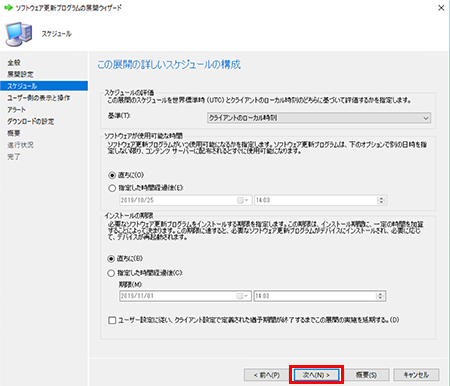450x386 pixels.
Task: Click the 14:03 deadline time field
Action: (315, 296)
